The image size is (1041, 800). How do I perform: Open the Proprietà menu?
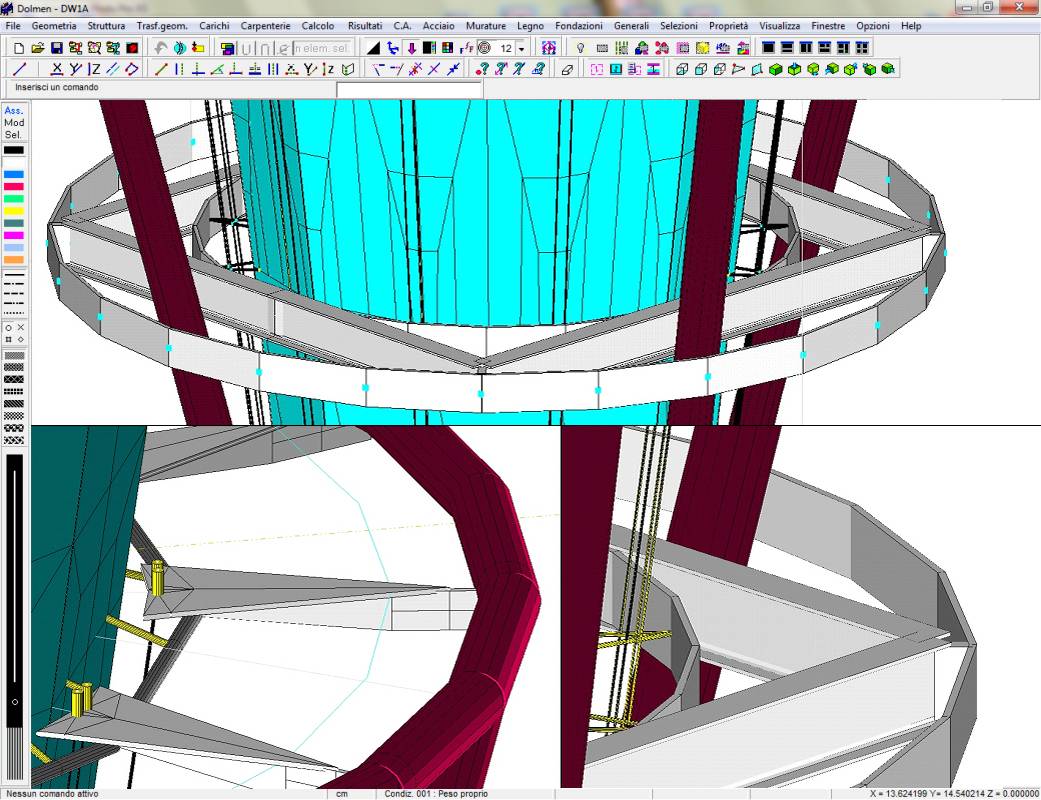(728, 26)
